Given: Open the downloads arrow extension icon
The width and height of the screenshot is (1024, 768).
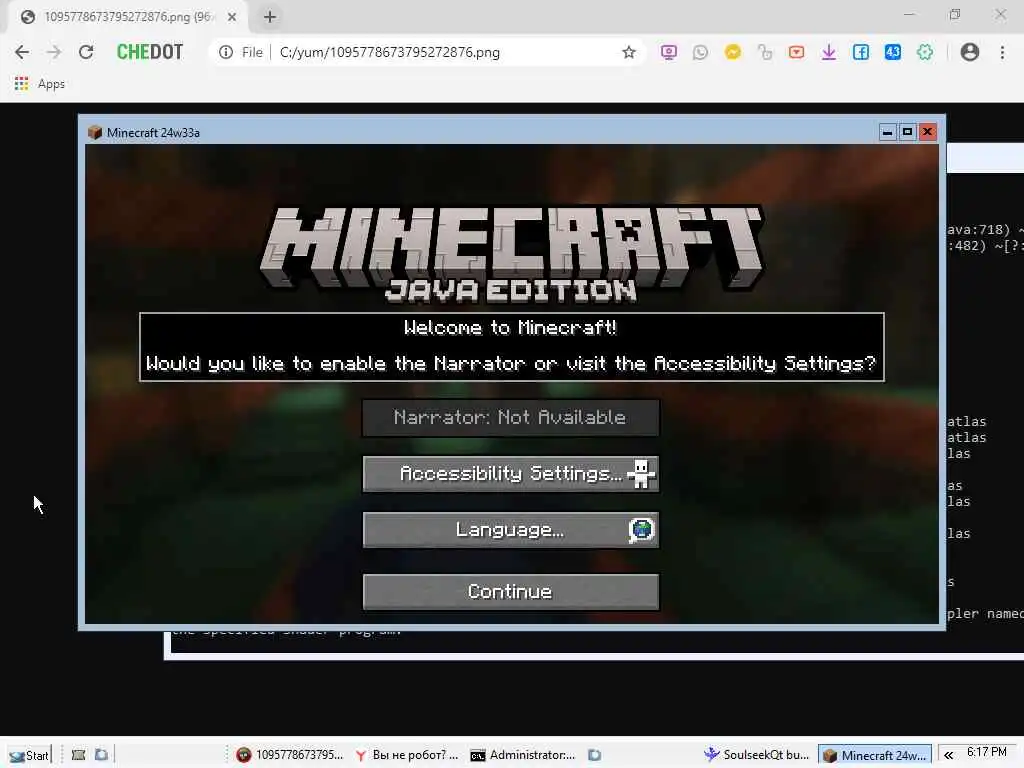Looking at the screenshot, I should (829, 52).
